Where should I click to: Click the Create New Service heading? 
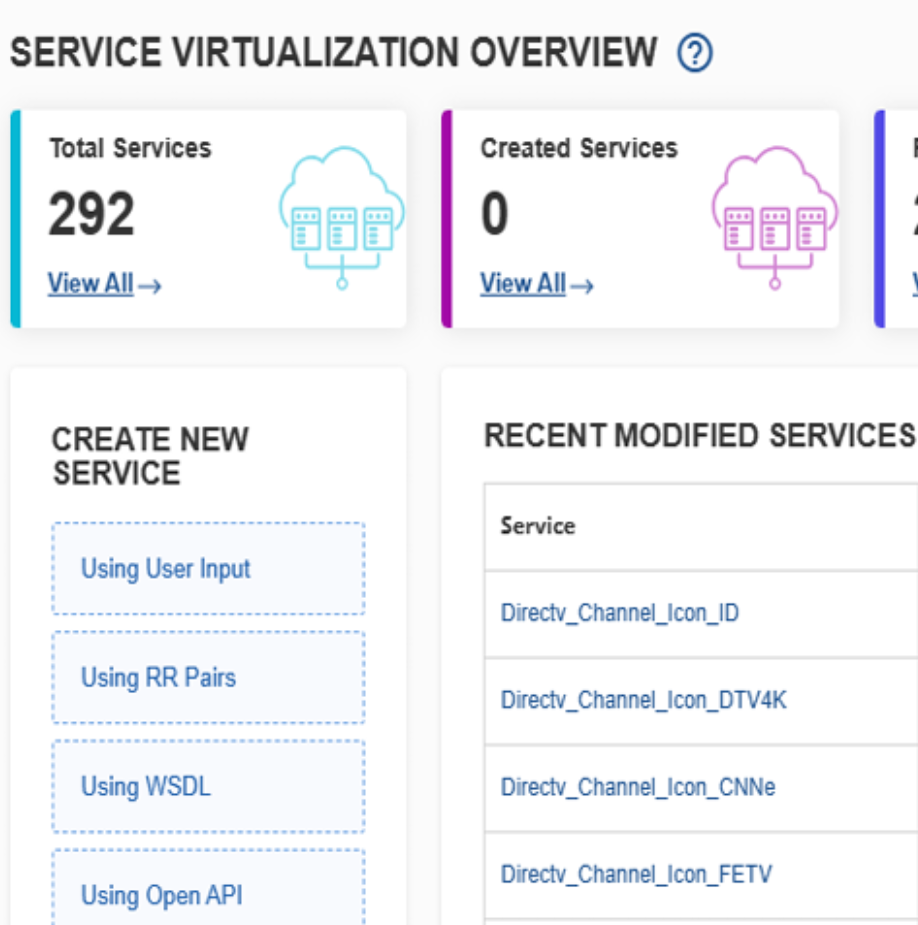[150, 456]
